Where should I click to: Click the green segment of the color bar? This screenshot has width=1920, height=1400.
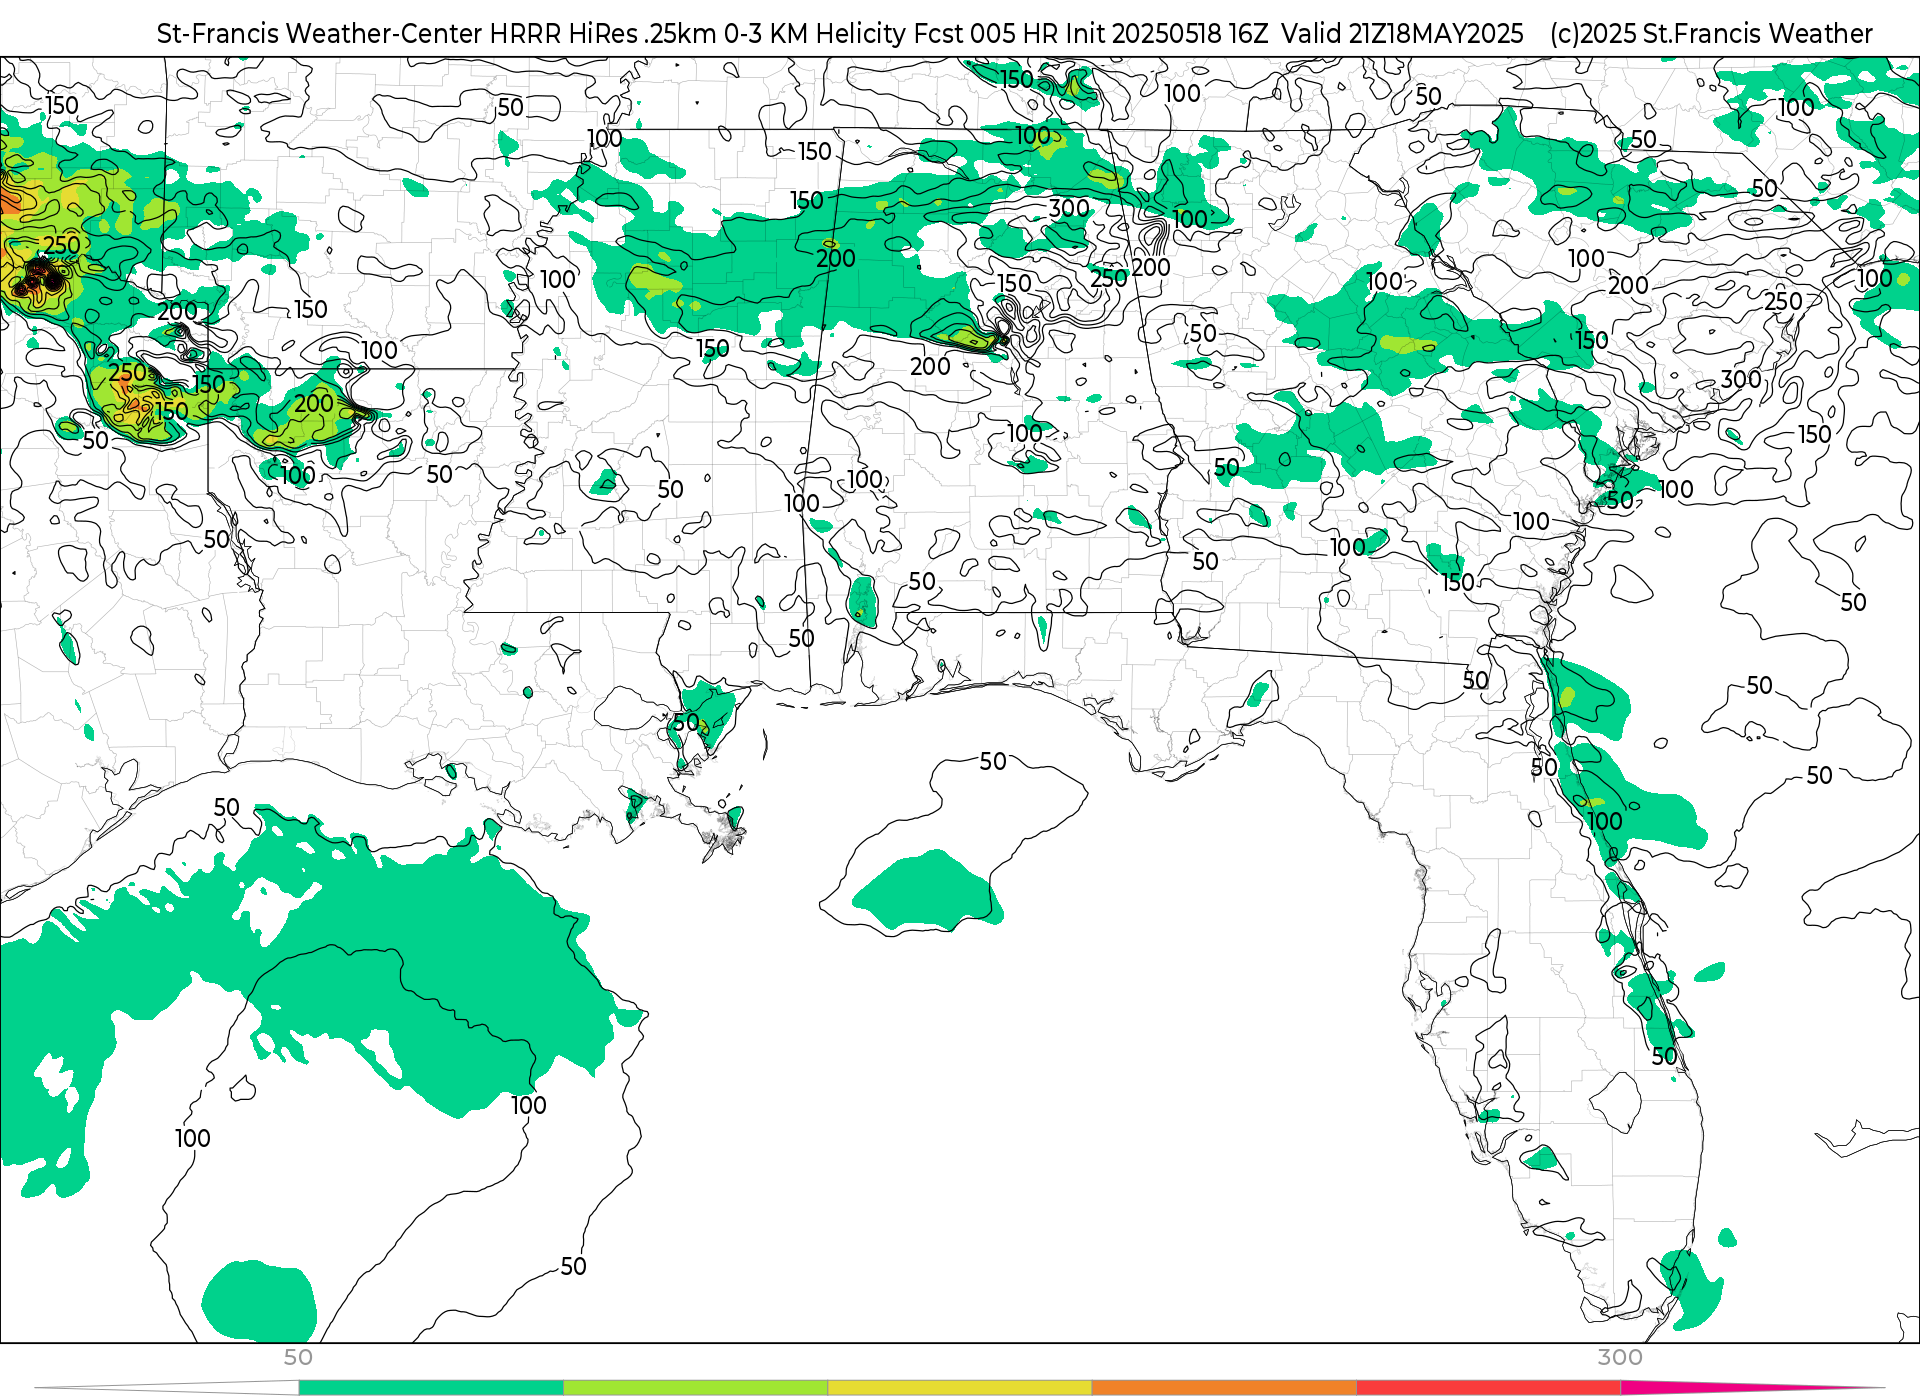click(x=431, y=1388)
